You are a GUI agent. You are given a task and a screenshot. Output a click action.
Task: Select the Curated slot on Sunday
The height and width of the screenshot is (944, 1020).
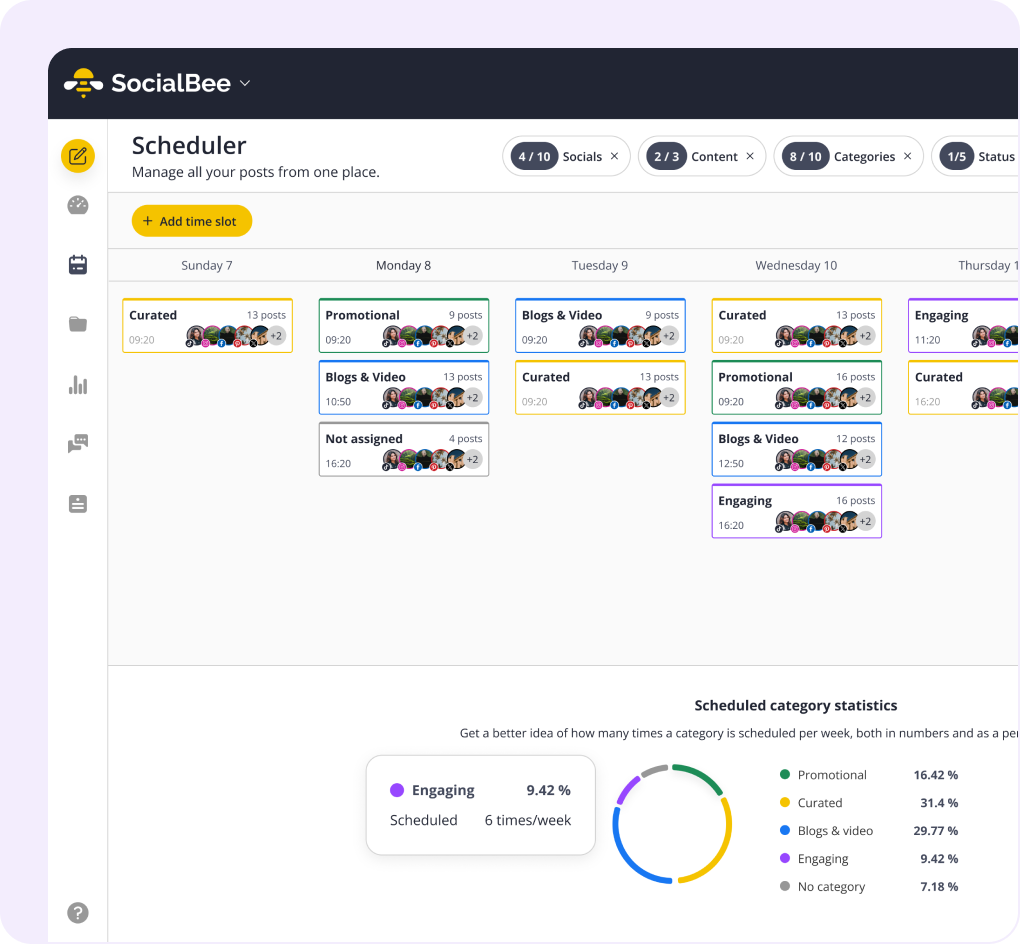[207, 325]
